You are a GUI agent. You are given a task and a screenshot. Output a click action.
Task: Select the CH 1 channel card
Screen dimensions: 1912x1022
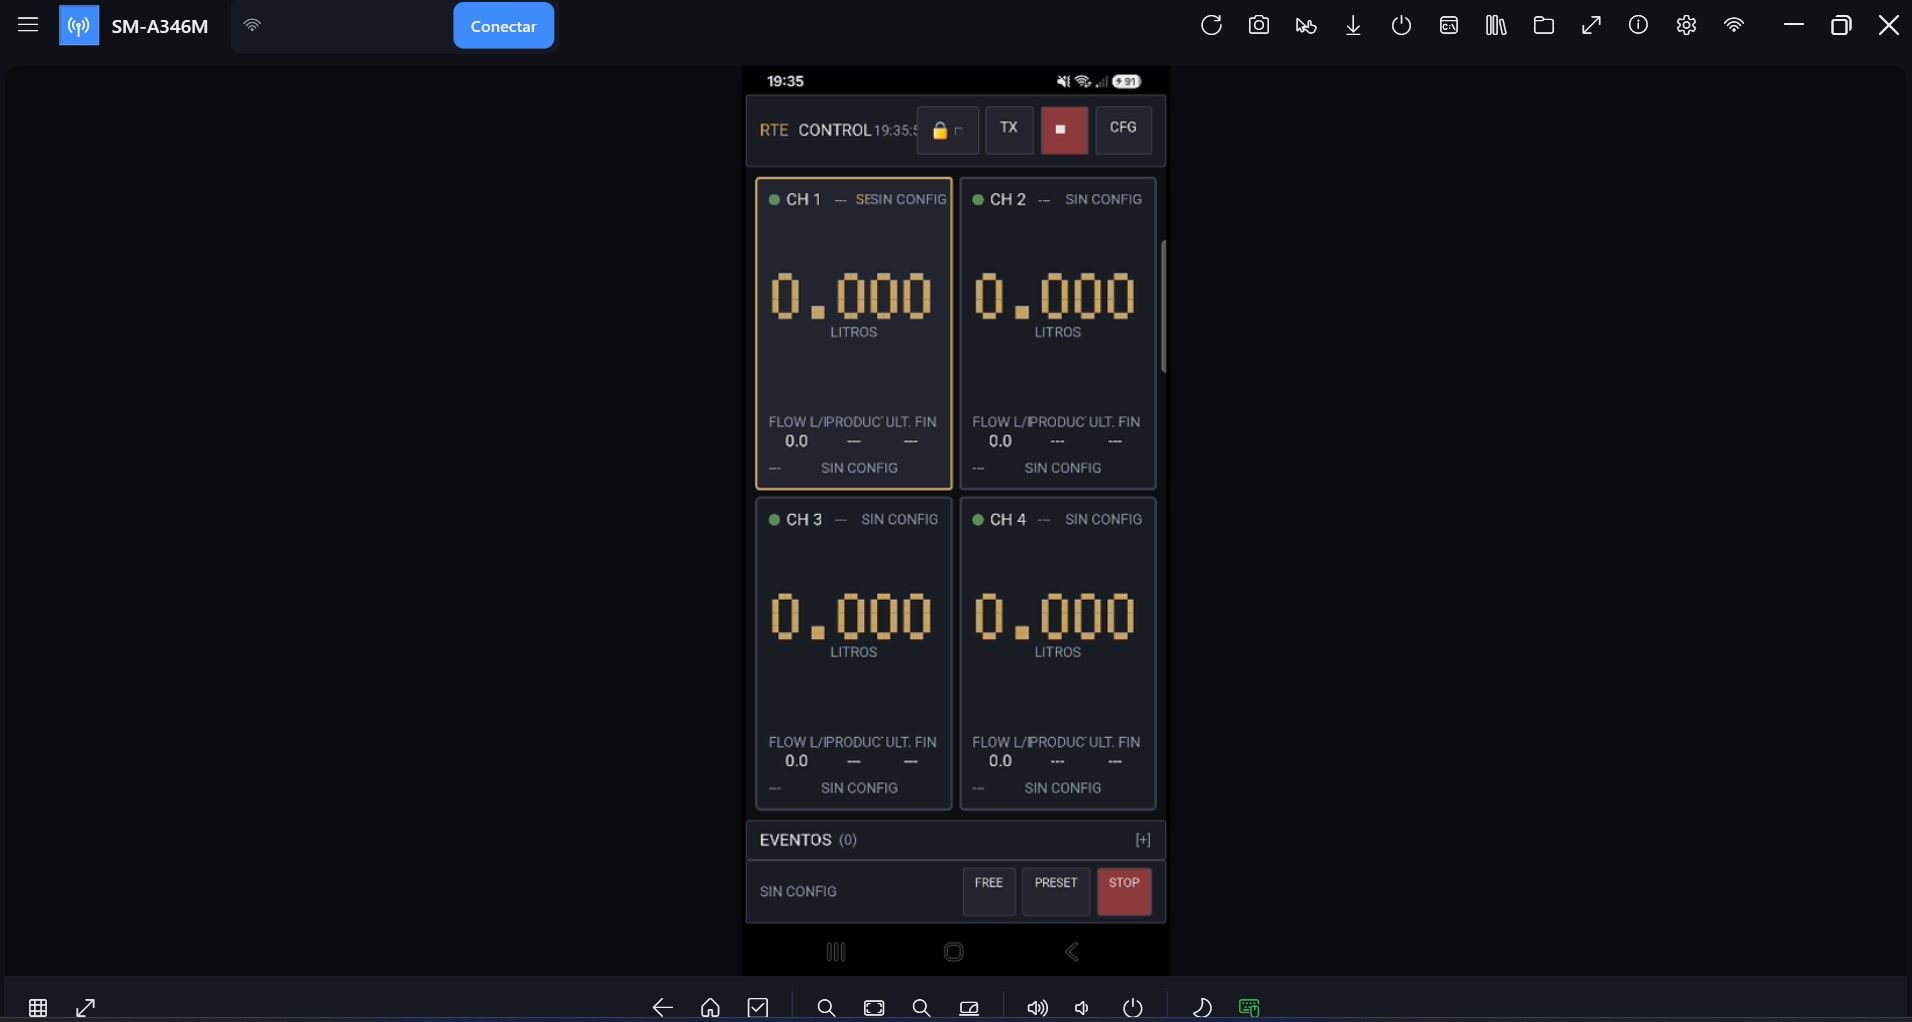tap(854, 334)
